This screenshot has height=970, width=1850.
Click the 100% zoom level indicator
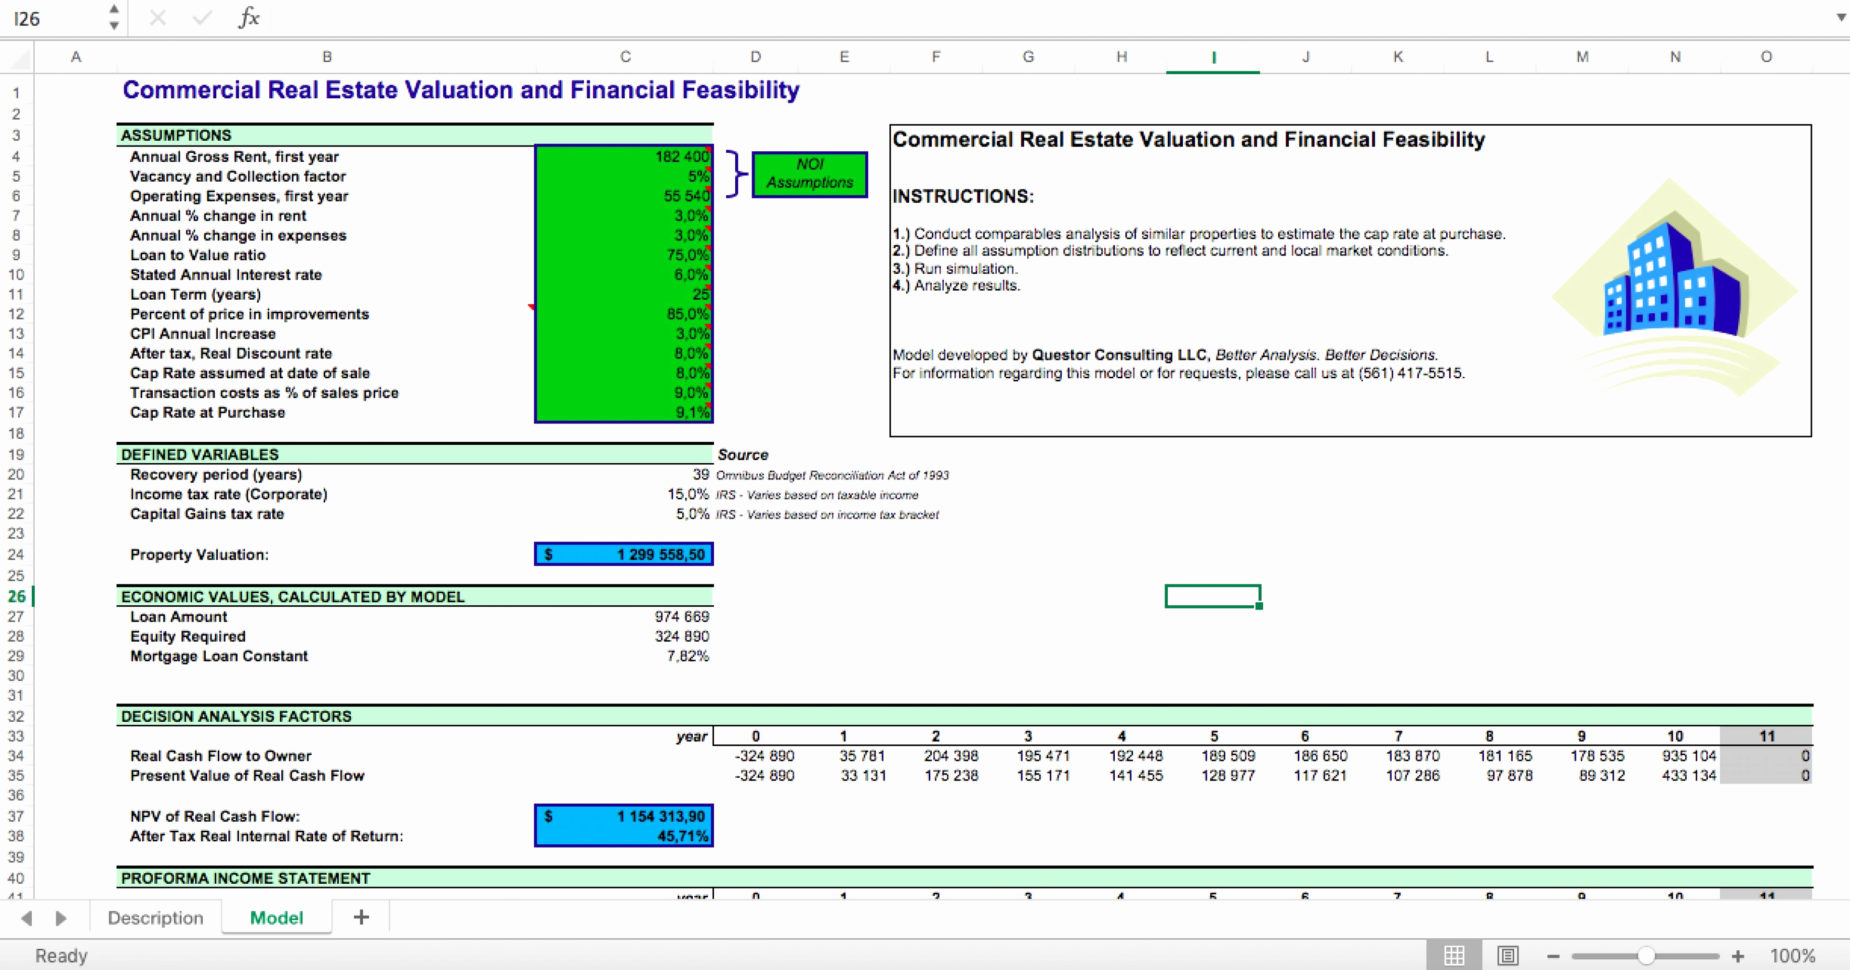[x=1790, y=955]
